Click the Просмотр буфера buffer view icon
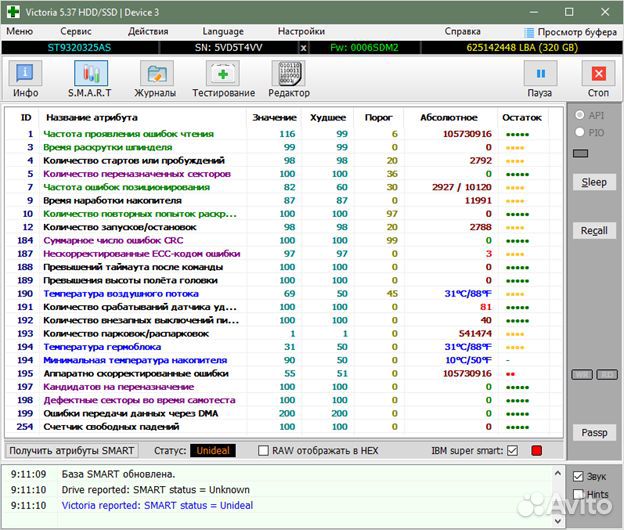This screenshot has height=530, width=624. click(x=530, y=32)
